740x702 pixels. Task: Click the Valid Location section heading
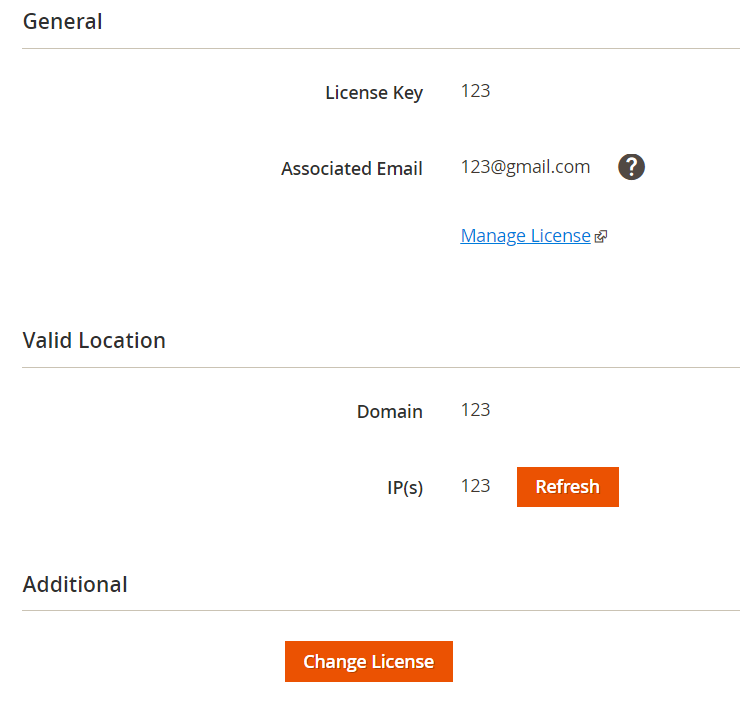[x=94, y=340]
